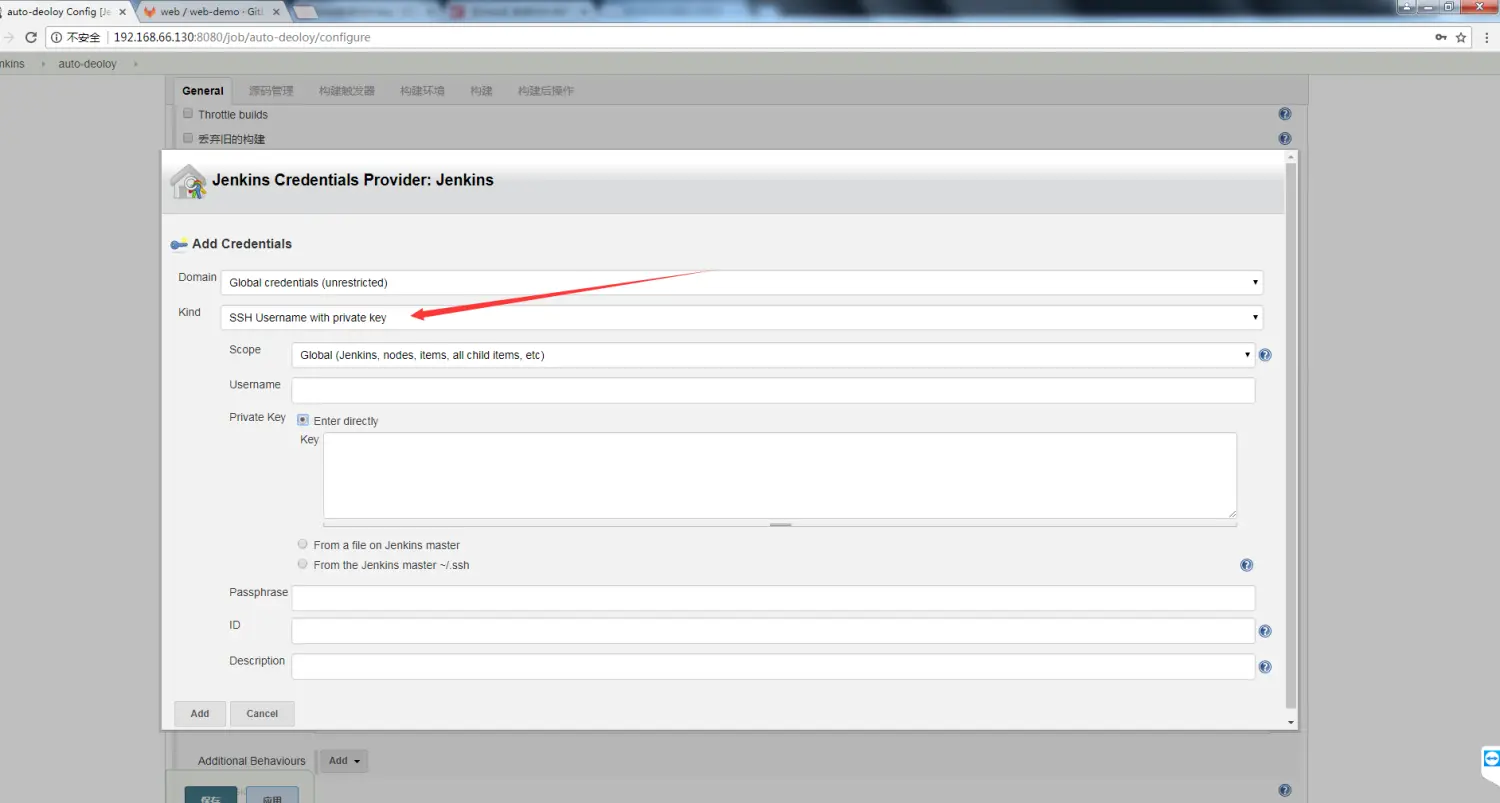Click the Key text area resize handle bar
The image size is (1500, 803).
pyautogui.click(x=780, y=524)
